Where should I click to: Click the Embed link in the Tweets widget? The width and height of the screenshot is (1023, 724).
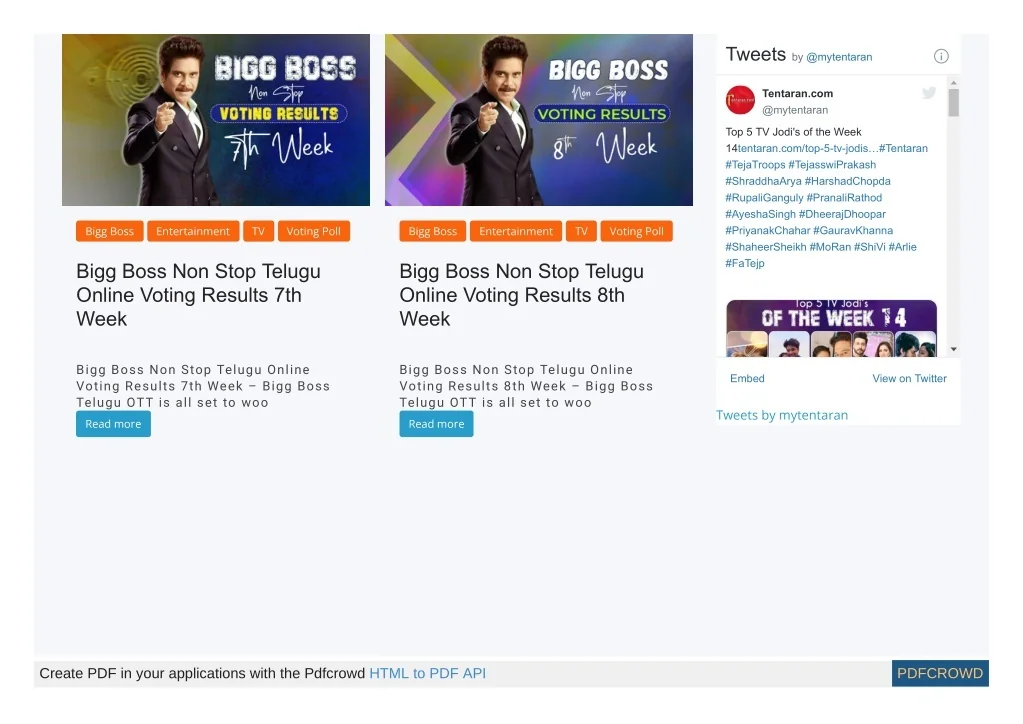coord(747,378)
